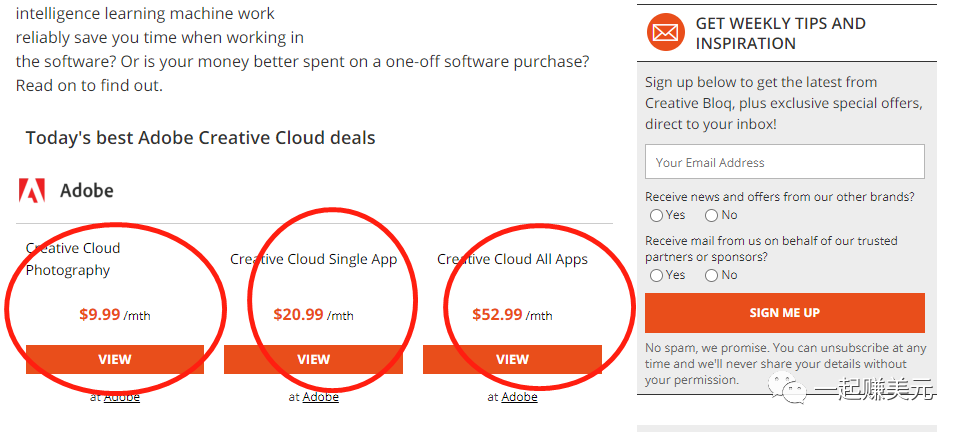Select Yes for news and offers from other brands

pos(657,215)
